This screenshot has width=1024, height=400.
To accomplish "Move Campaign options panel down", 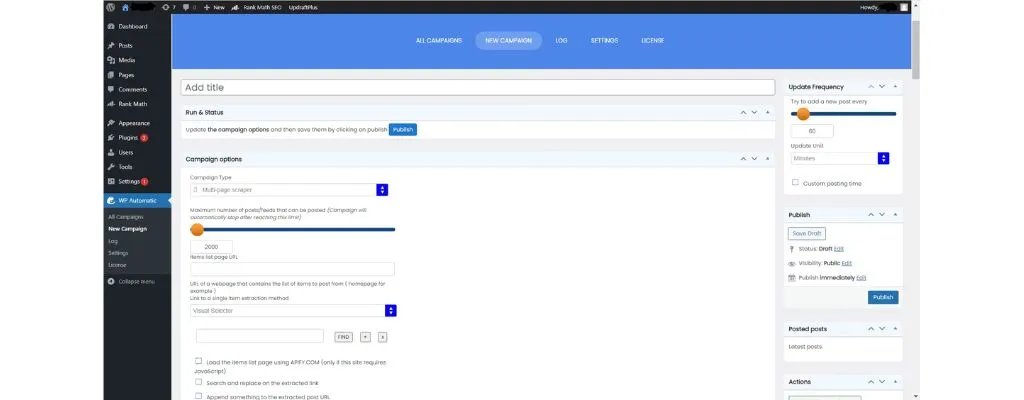I will point(754,159).
